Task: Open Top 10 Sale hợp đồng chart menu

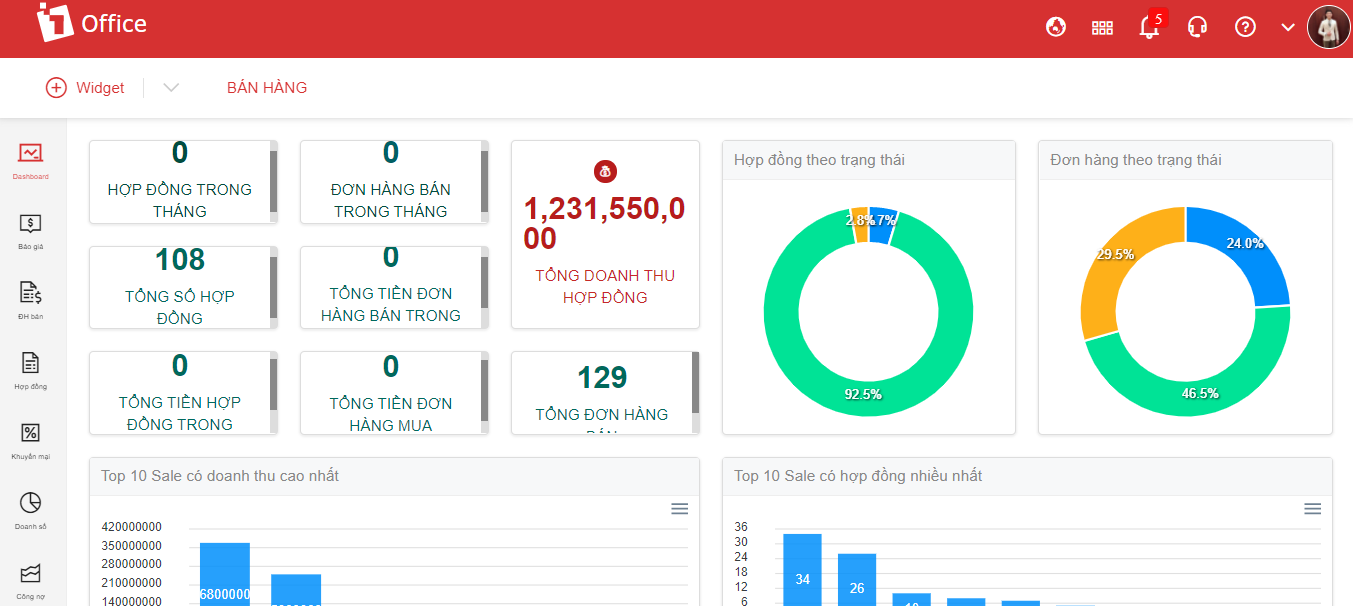Action: (x=1313, y=509)
